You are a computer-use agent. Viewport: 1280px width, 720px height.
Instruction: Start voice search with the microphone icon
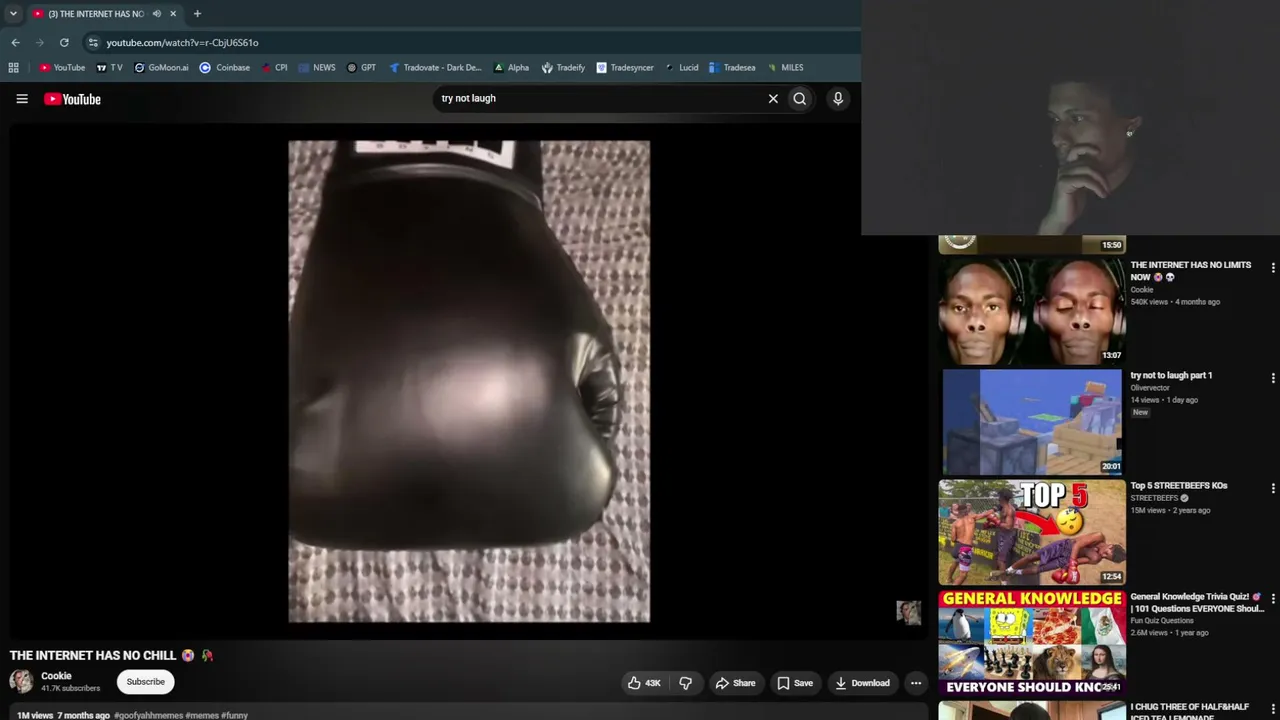pyautogui.click(x=838, y=99)
